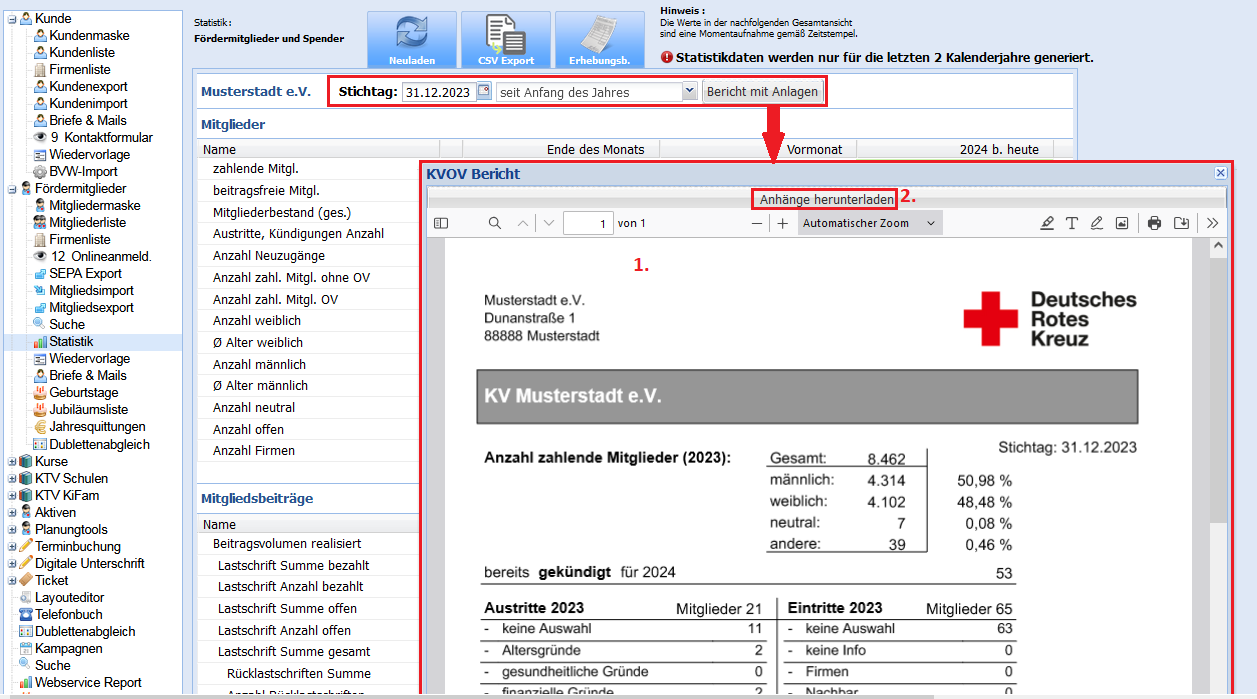The image size is (1257, 699).
Task: Select Jahresquittungen in the navigation tree
Action: click(97, 427)
